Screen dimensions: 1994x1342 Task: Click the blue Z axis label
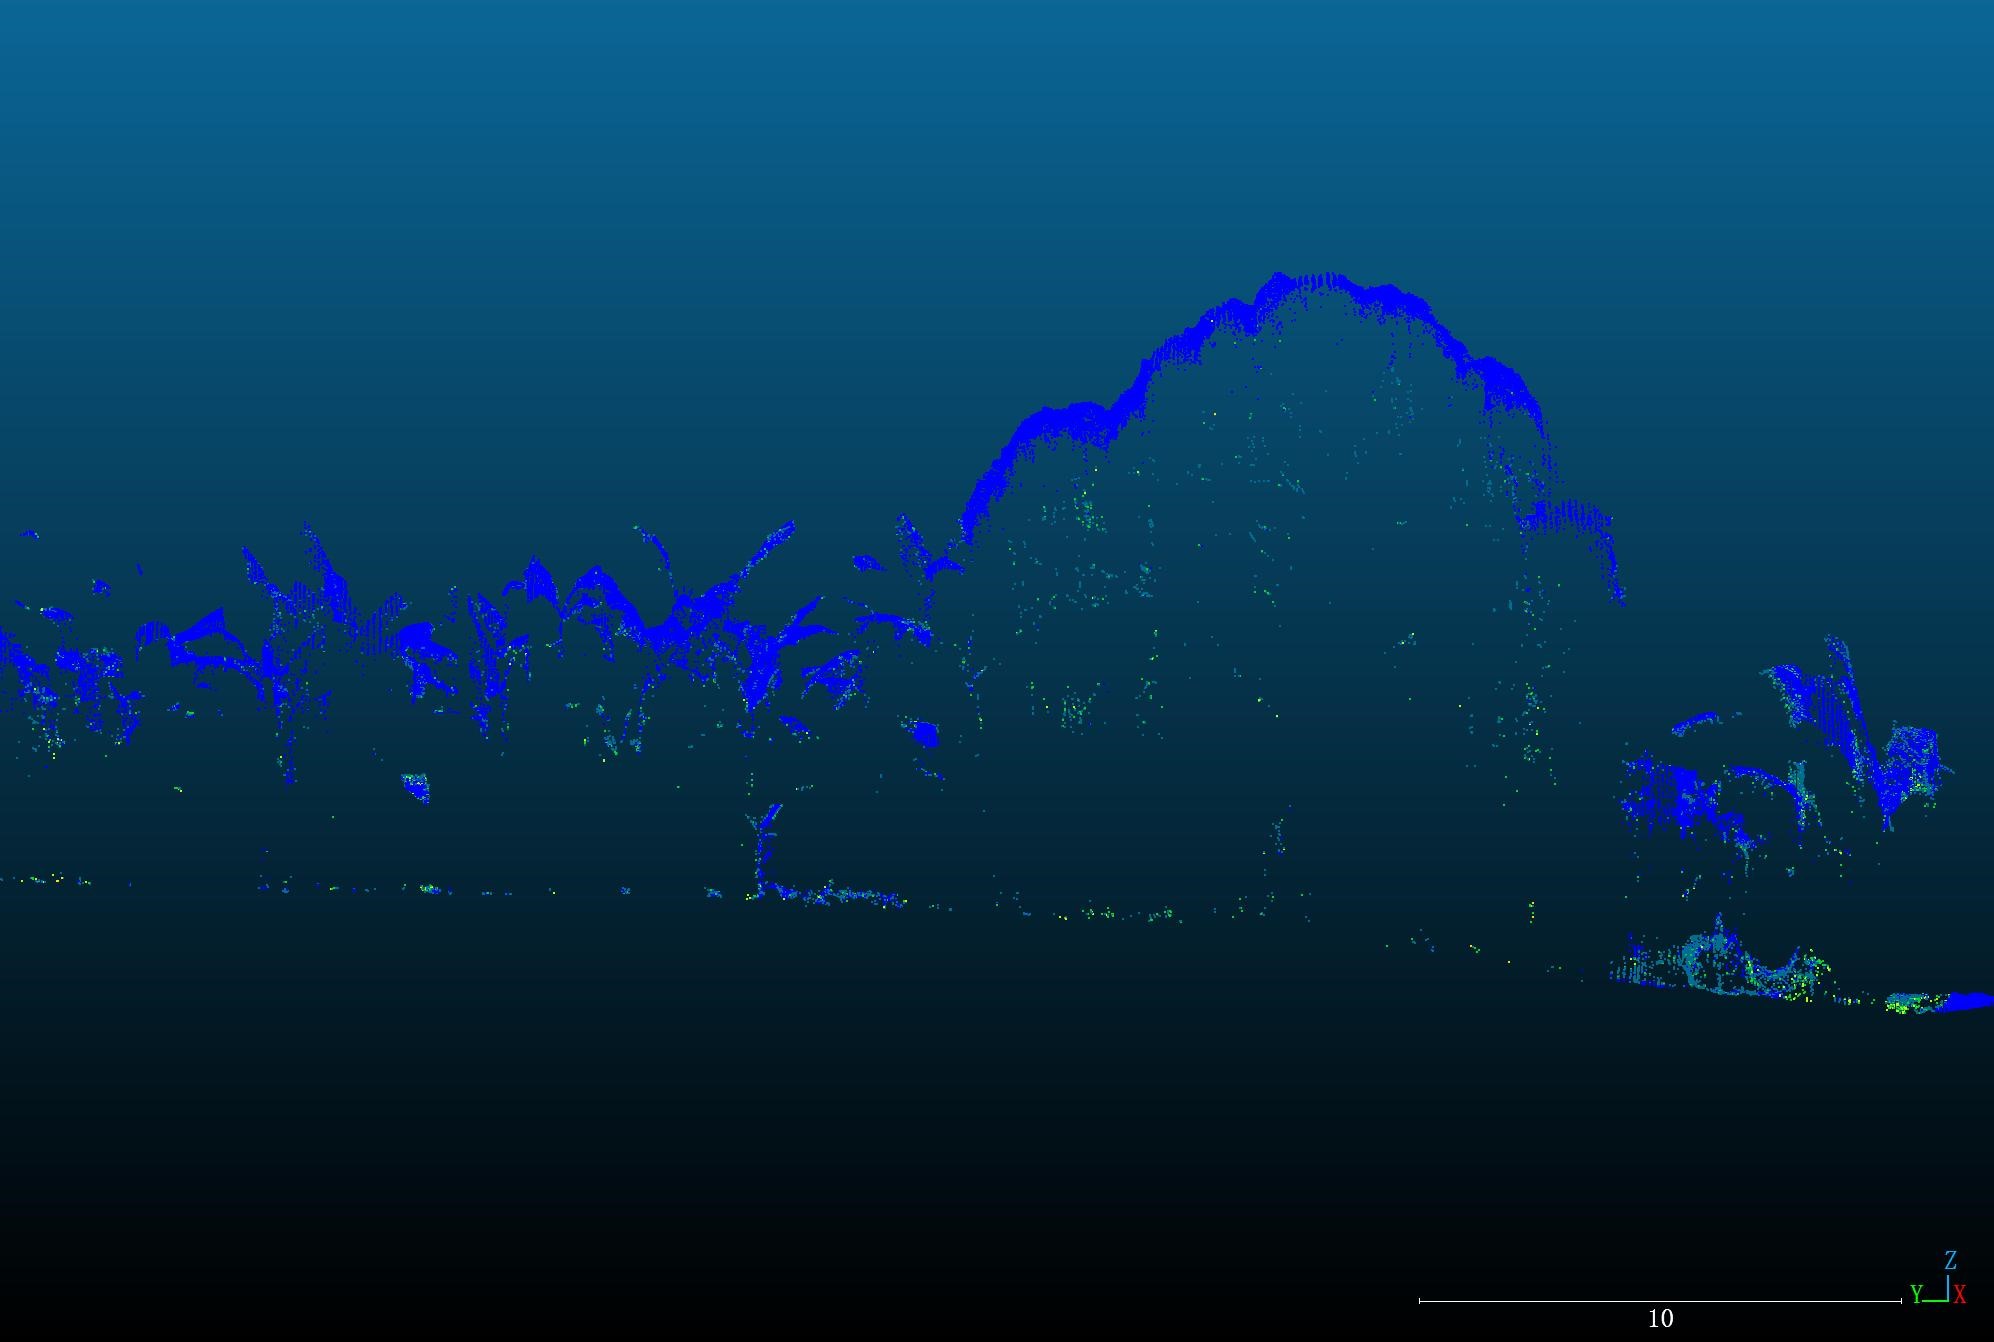click(x=1950, y=1260)
